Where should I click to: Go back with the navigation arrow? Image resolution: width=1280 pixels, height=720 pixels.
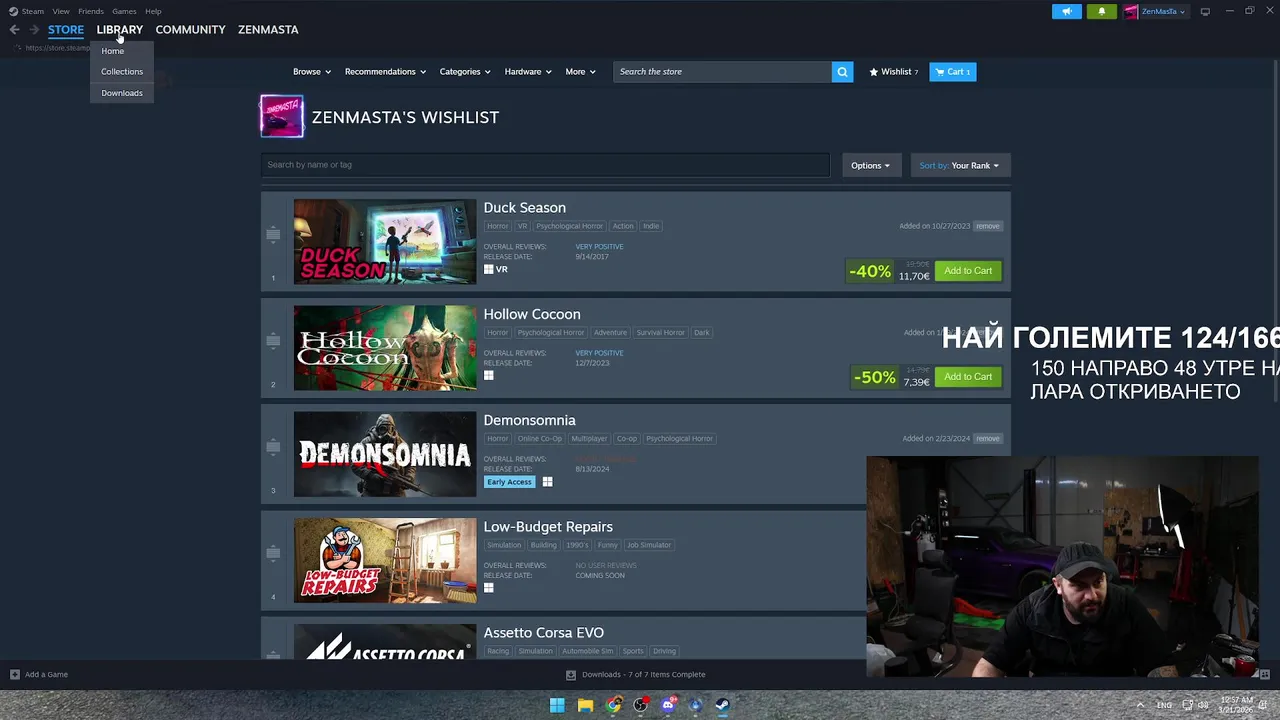click(14, 30)
